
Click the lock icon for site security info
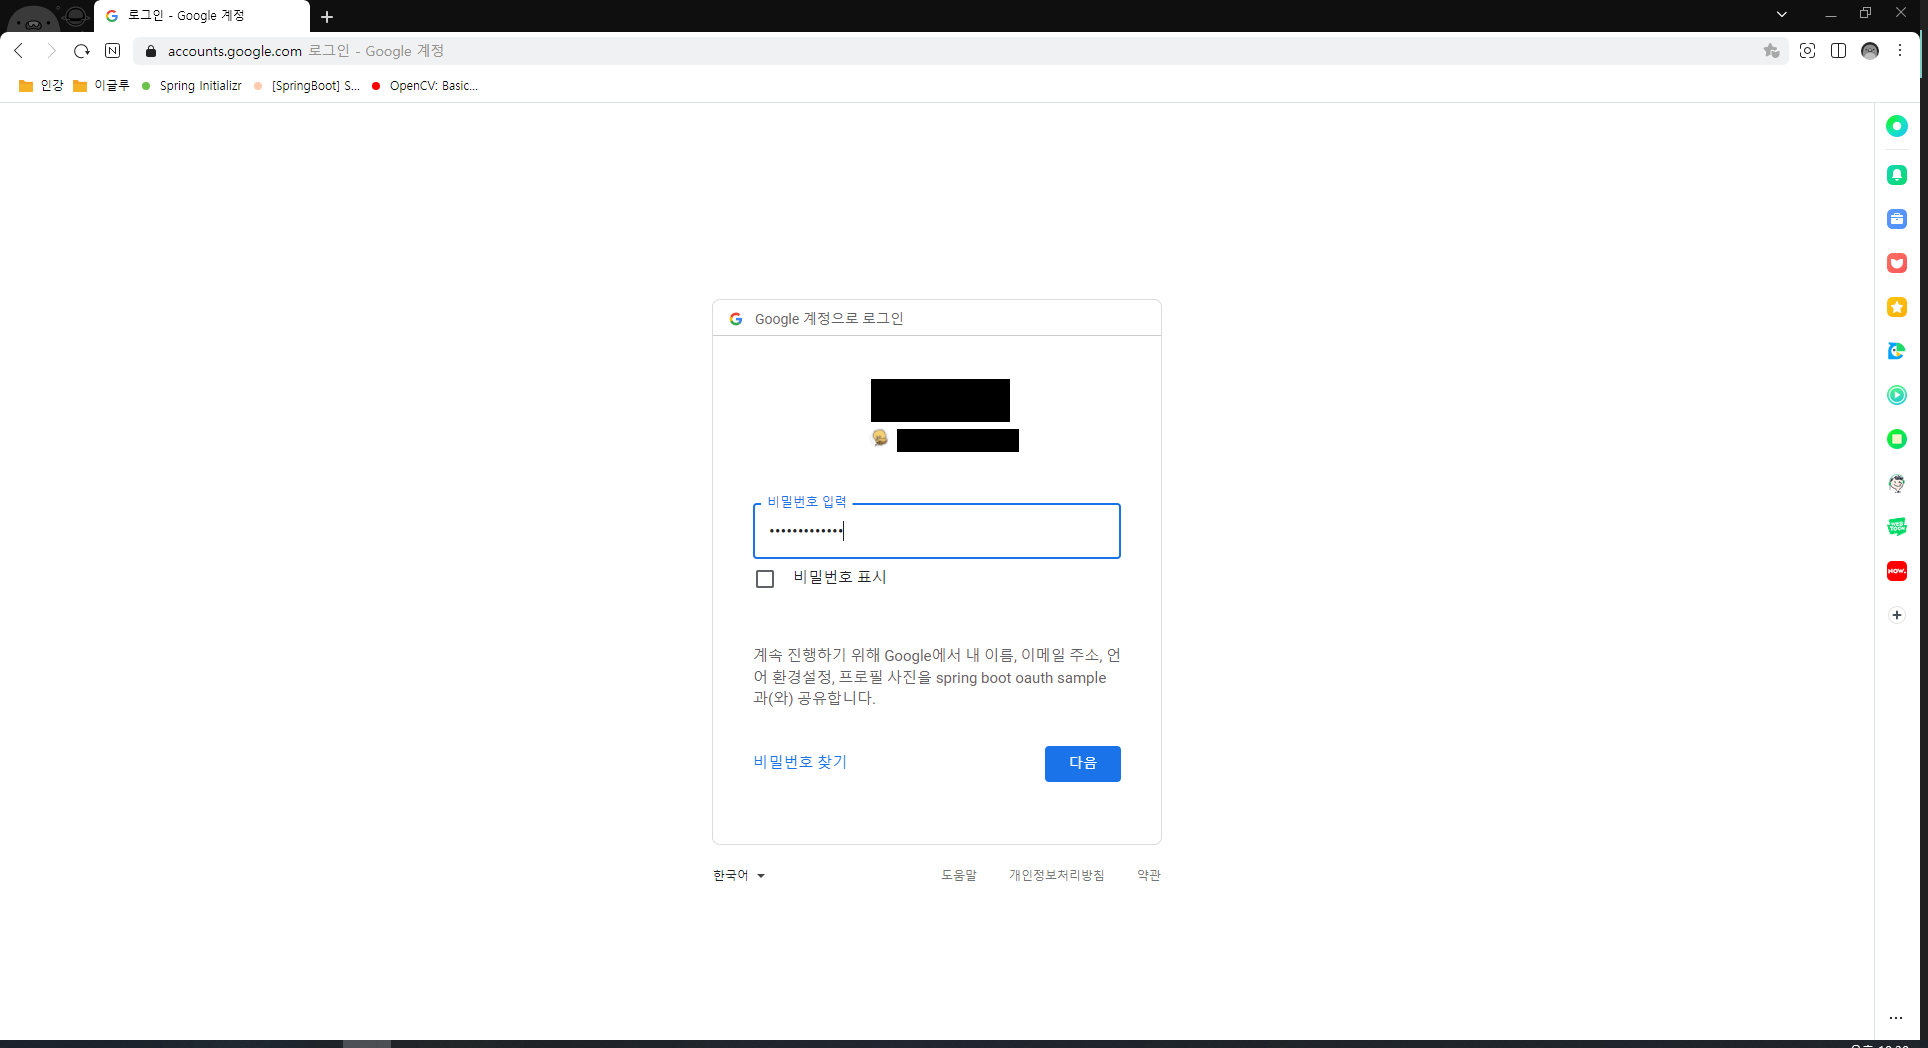tap(151, 51)
